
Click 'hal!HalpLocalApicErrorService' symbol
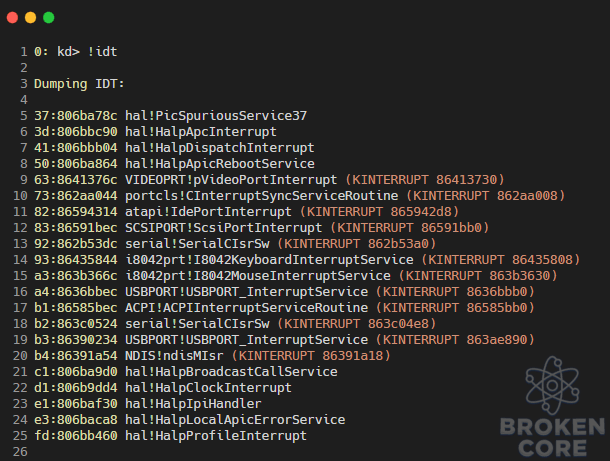(235, 420)
